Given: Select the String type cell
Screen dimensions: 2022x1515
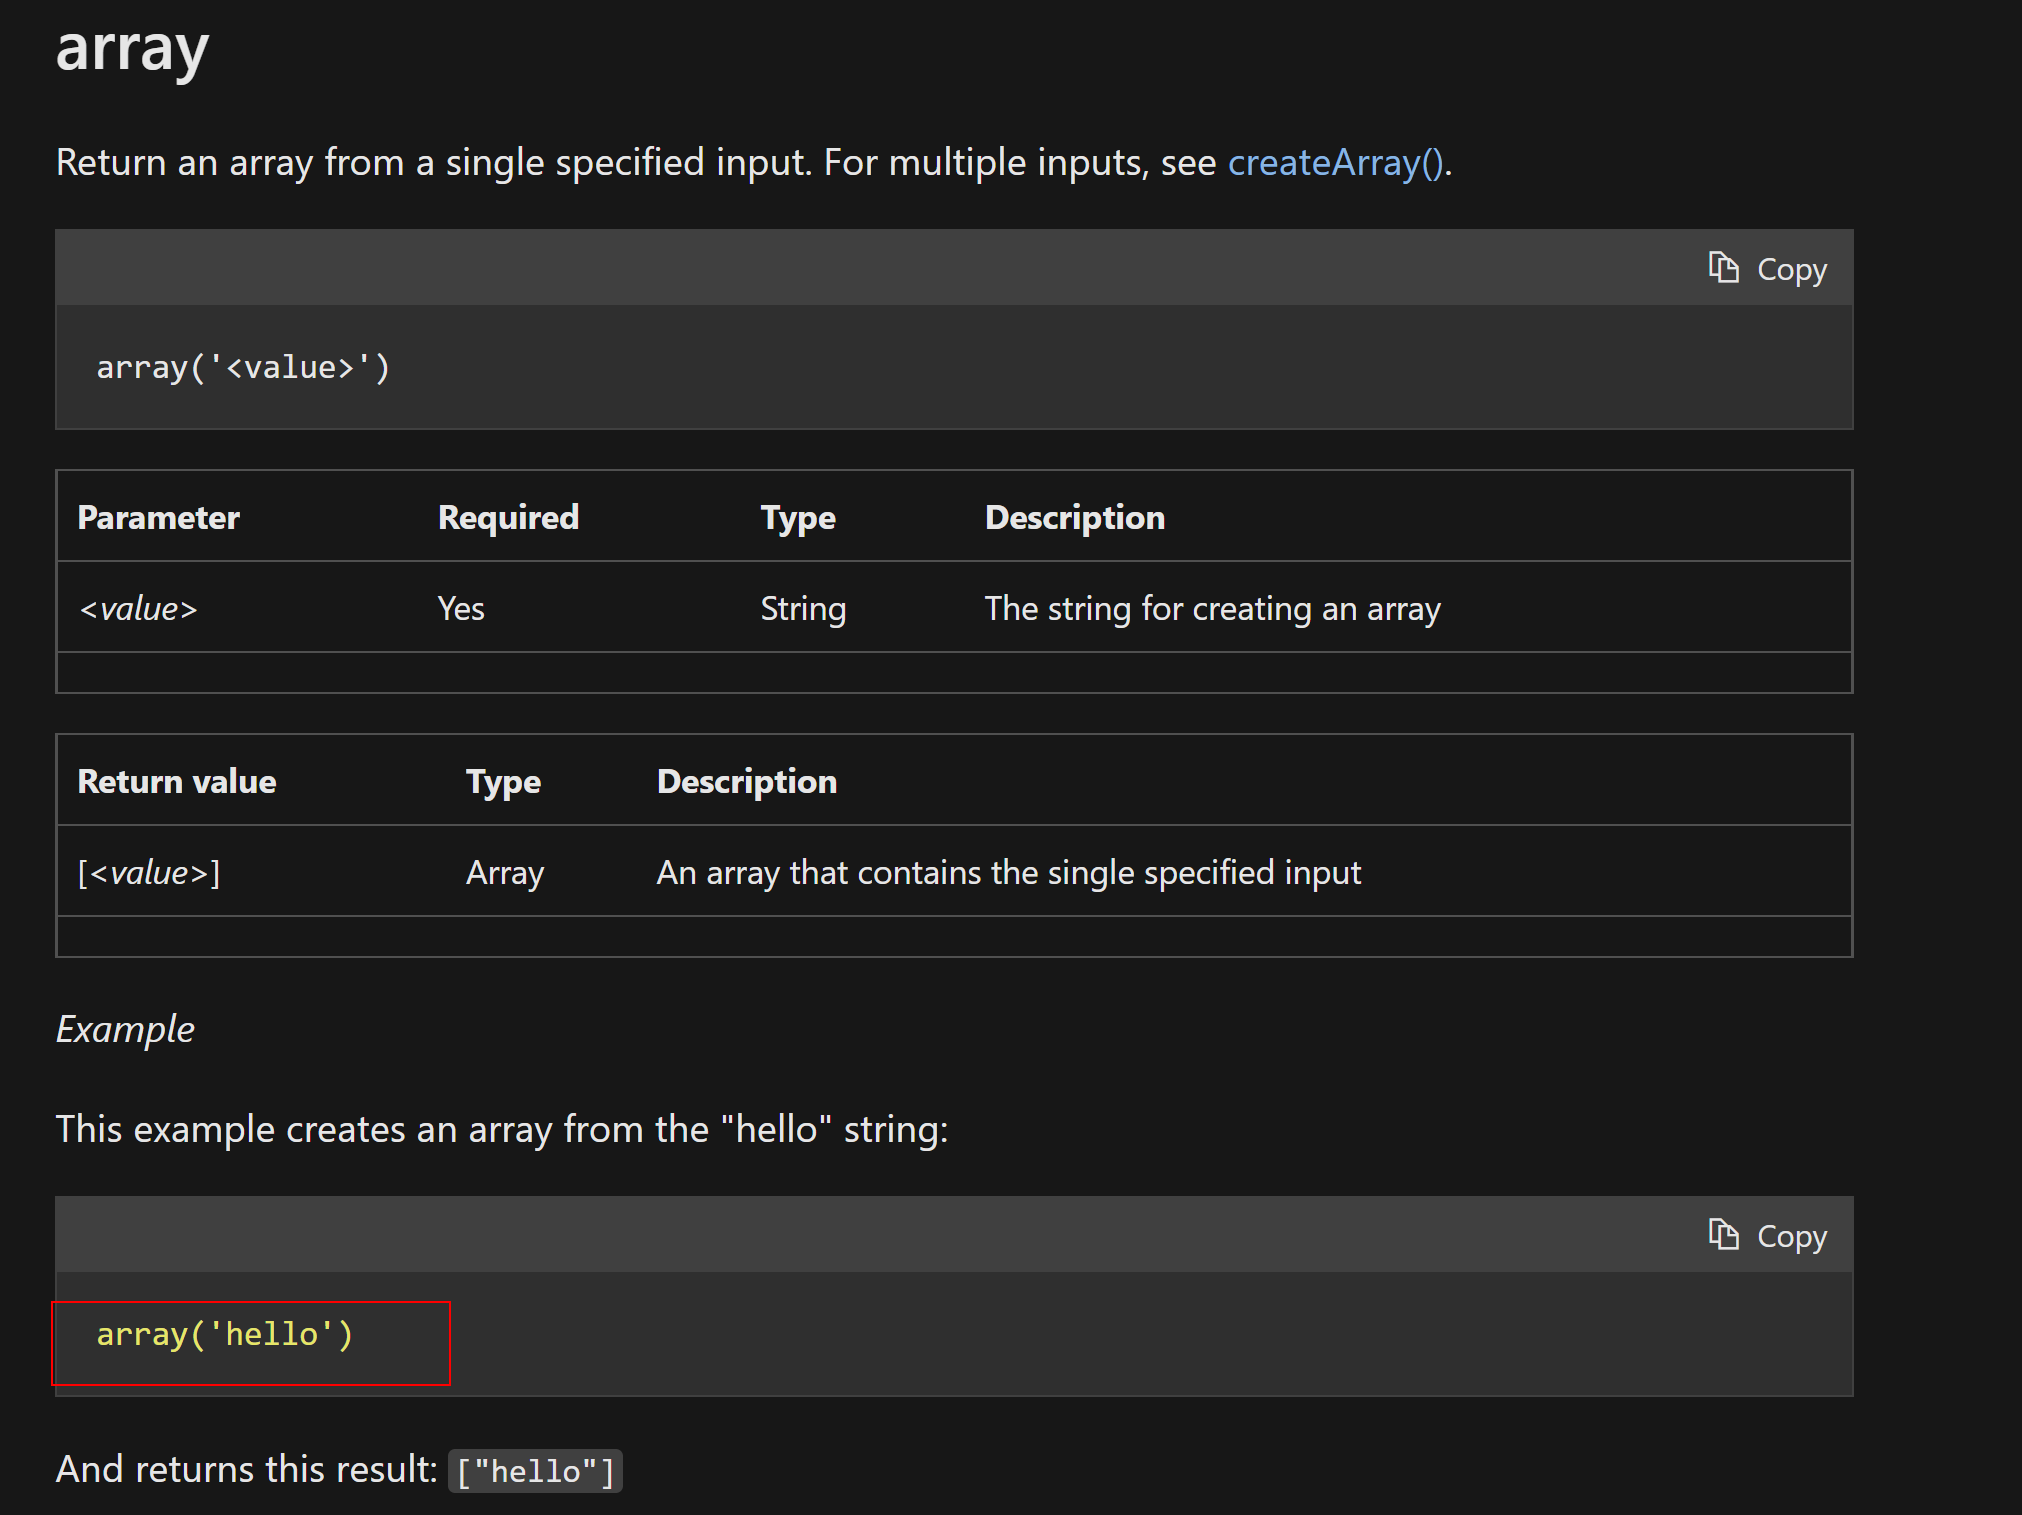Looking at the screenshot, I should click(803, 607).
